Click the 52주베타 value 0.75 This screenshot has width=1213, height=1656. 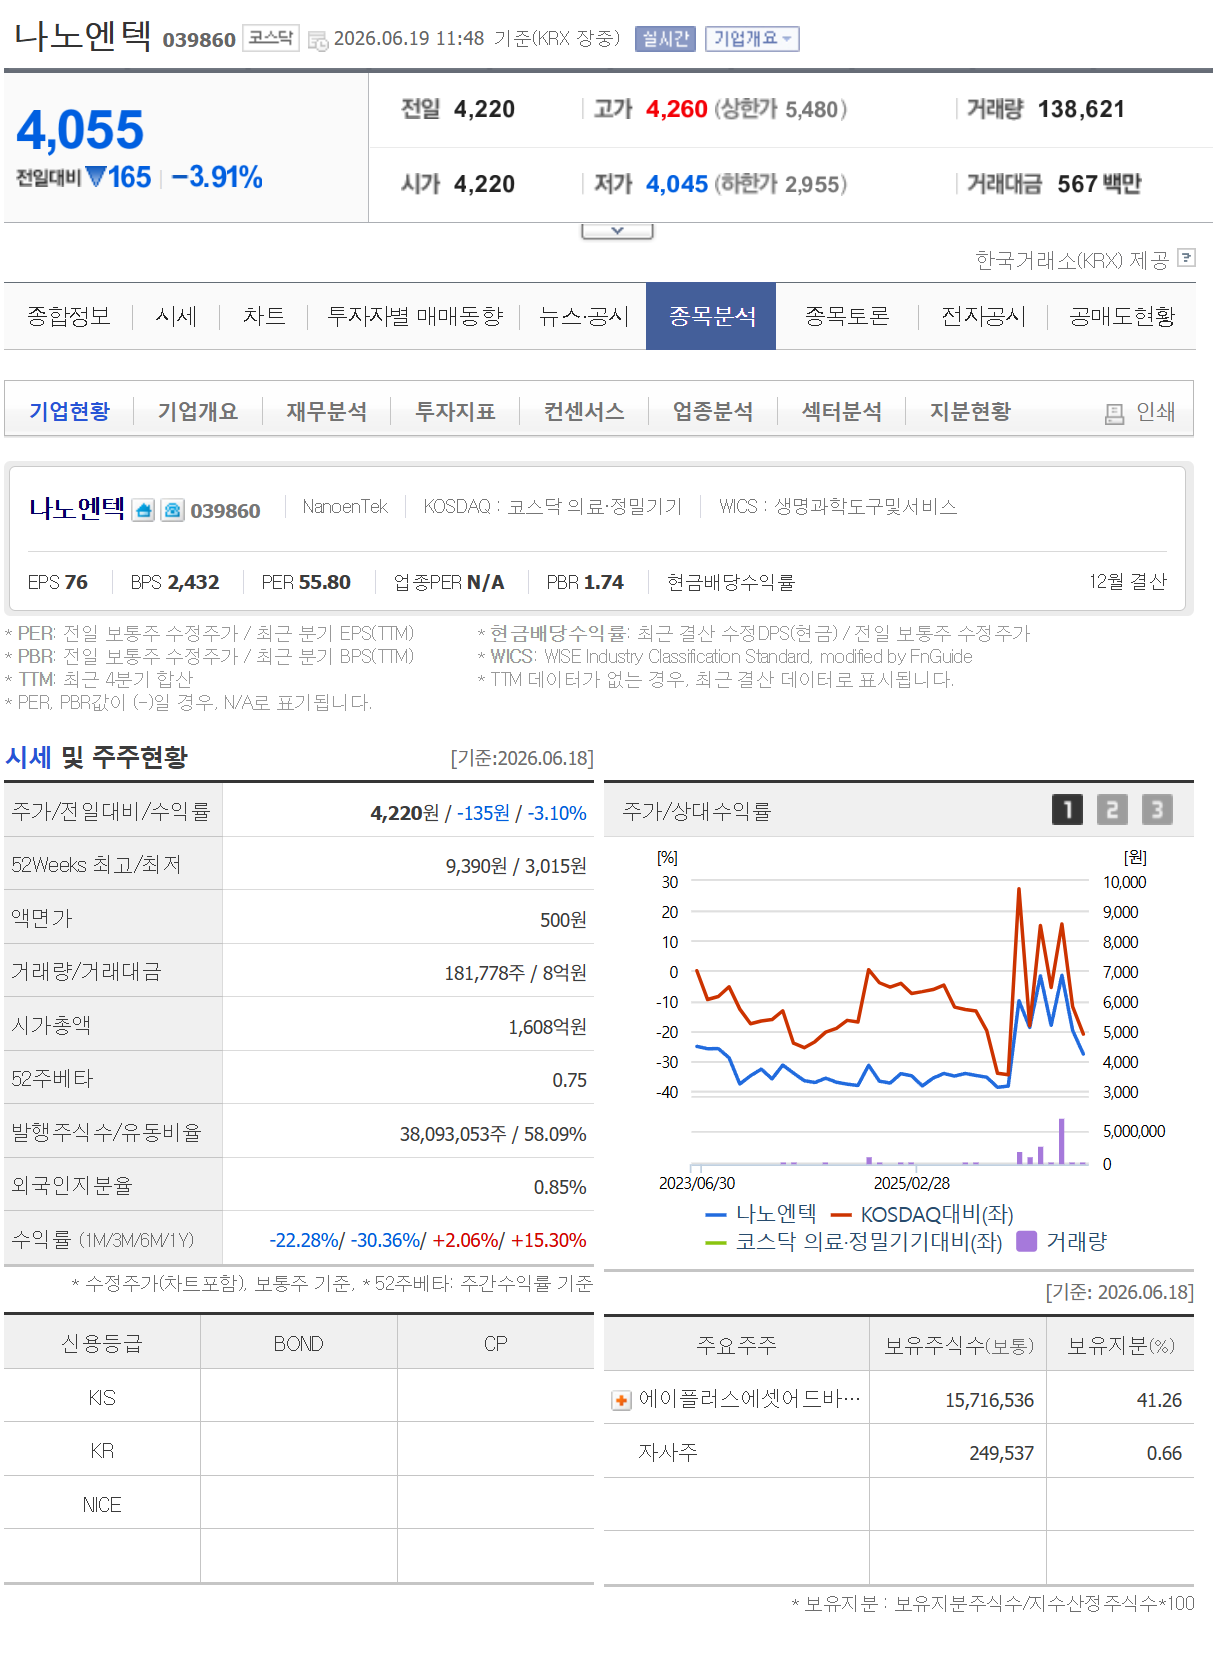pos(569,1080)
